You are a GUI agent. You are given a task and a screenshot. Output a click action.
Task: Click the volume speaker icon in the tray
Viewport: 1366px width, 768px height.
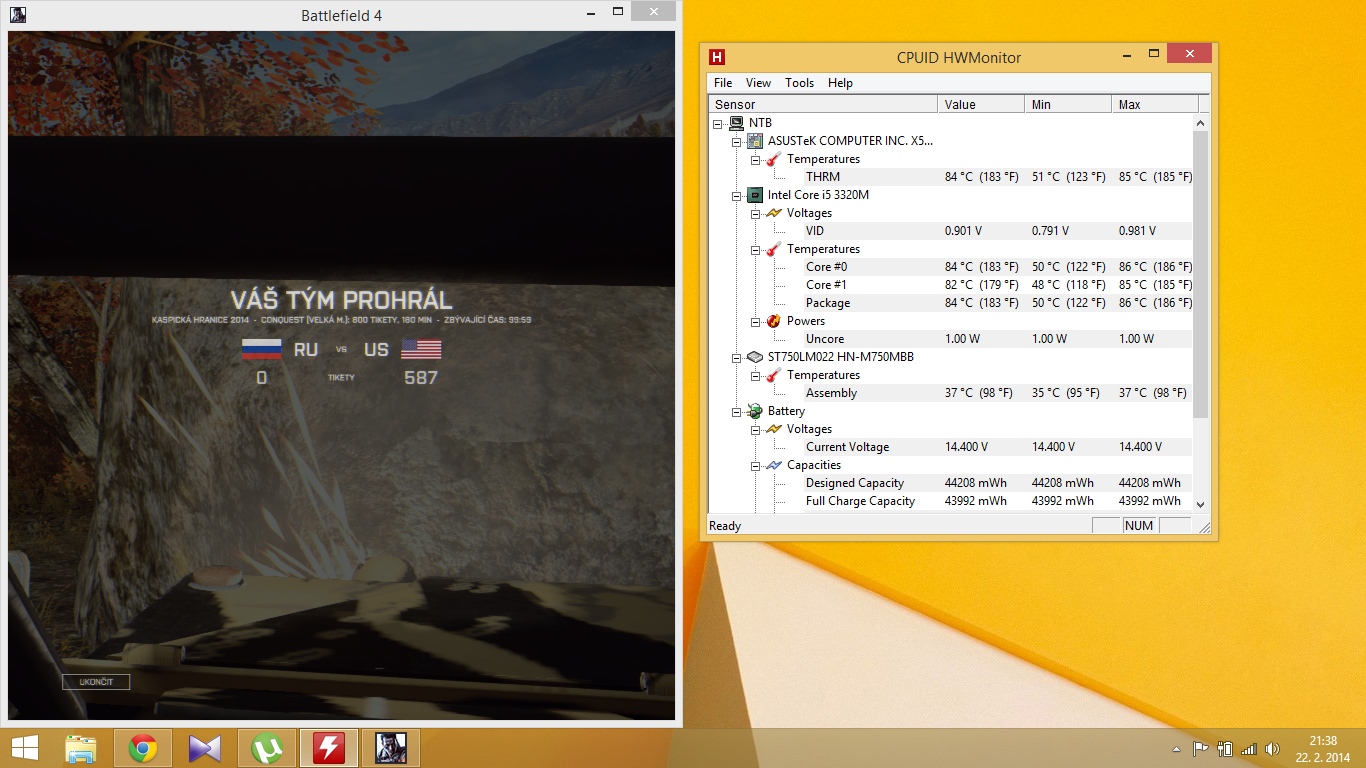tap(1273, 748)
